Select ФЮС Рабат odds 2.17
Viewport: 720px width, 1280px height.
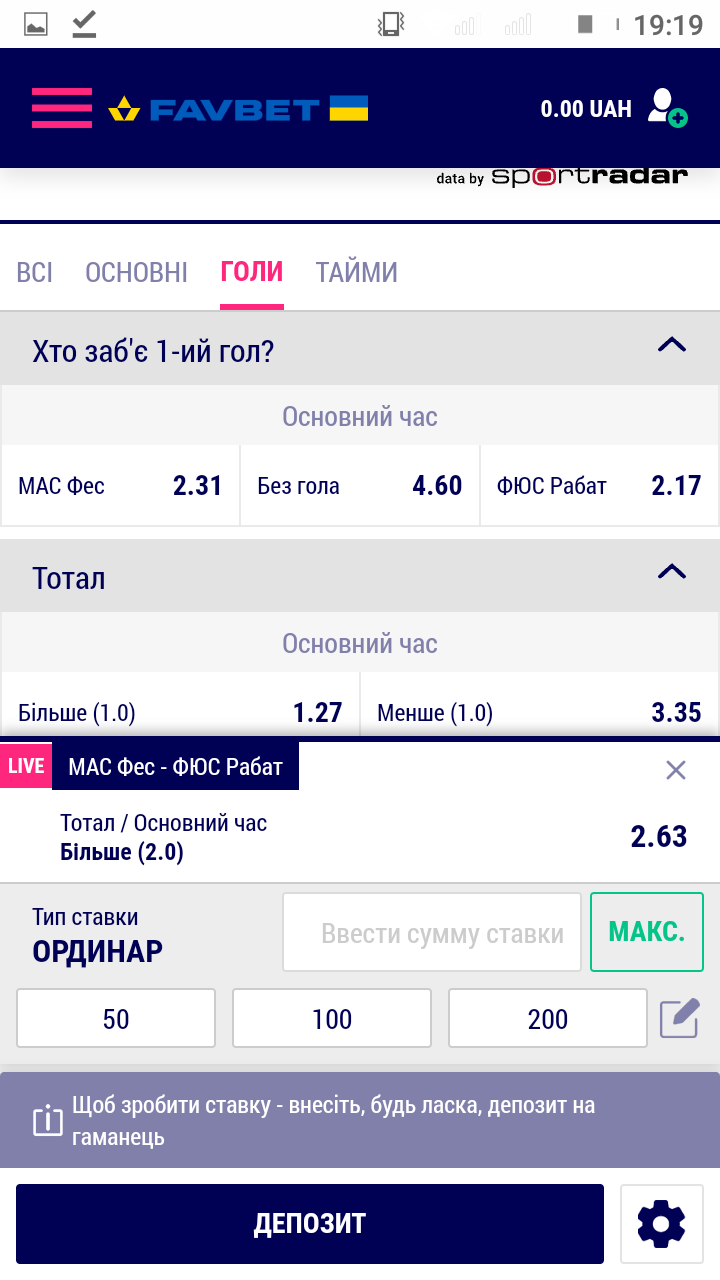click(599, 486)
